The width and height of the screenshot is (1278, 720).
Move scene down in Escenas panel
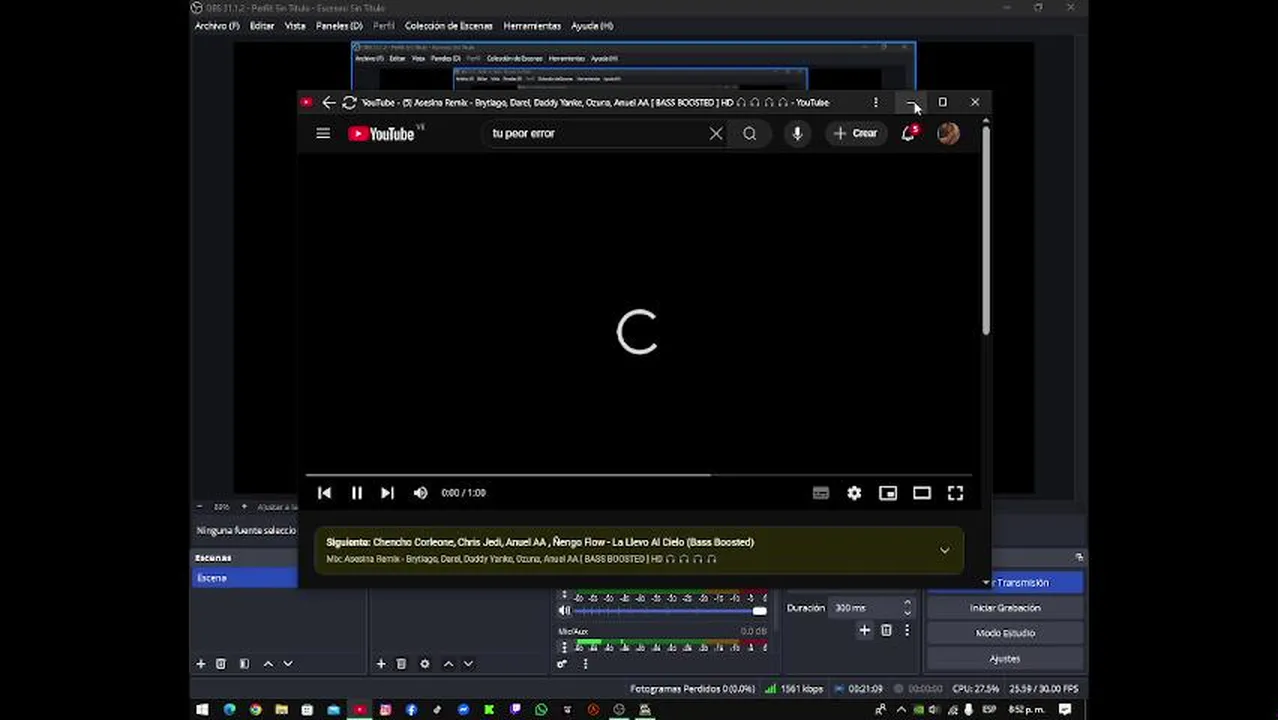[288, 664]
